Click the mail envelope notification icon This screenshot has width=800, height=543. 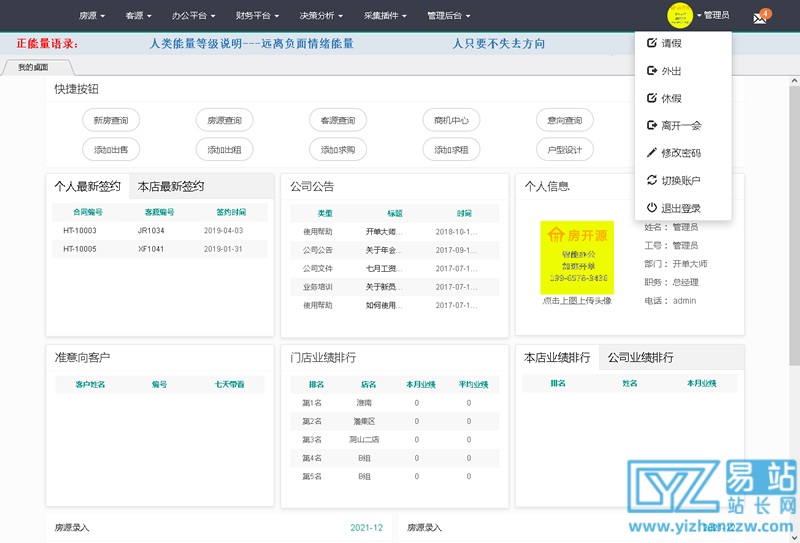click(759, 19)
